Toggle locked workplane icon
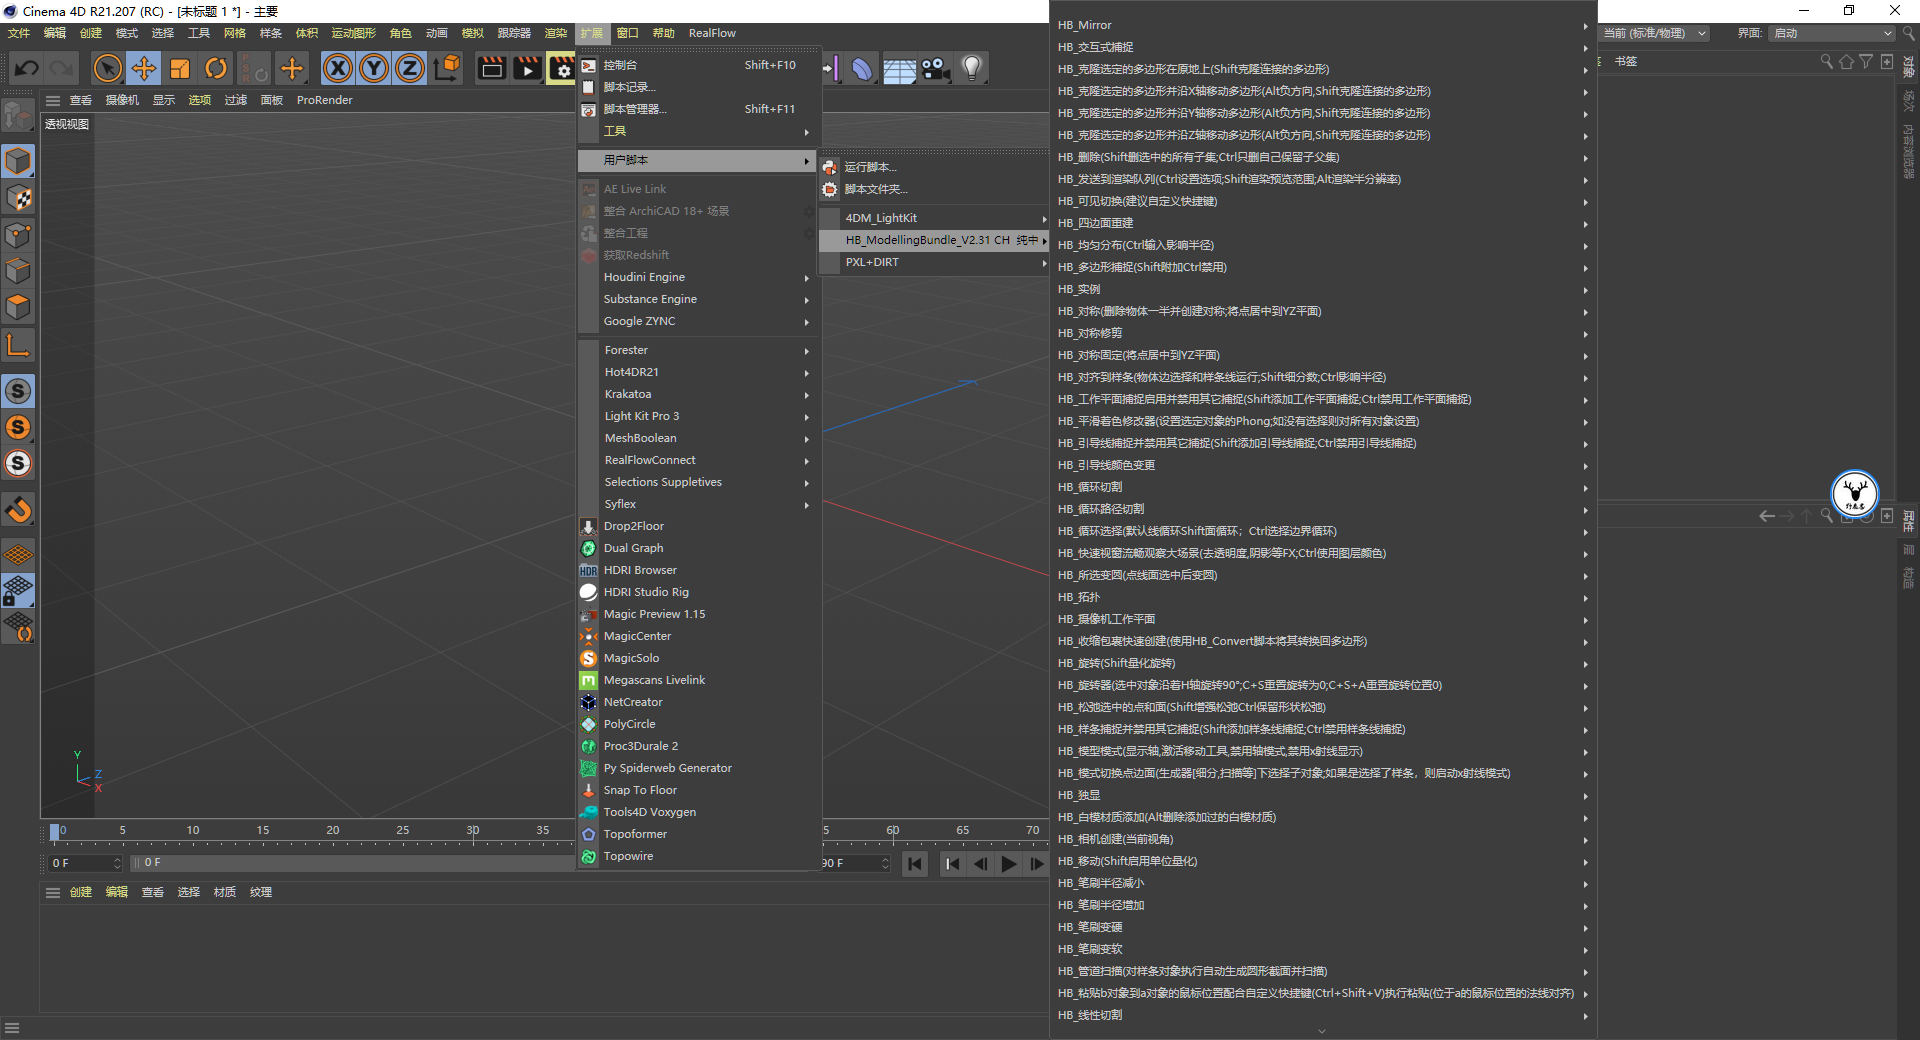This screenshot has width=1920, height=1040. (18, 591)
